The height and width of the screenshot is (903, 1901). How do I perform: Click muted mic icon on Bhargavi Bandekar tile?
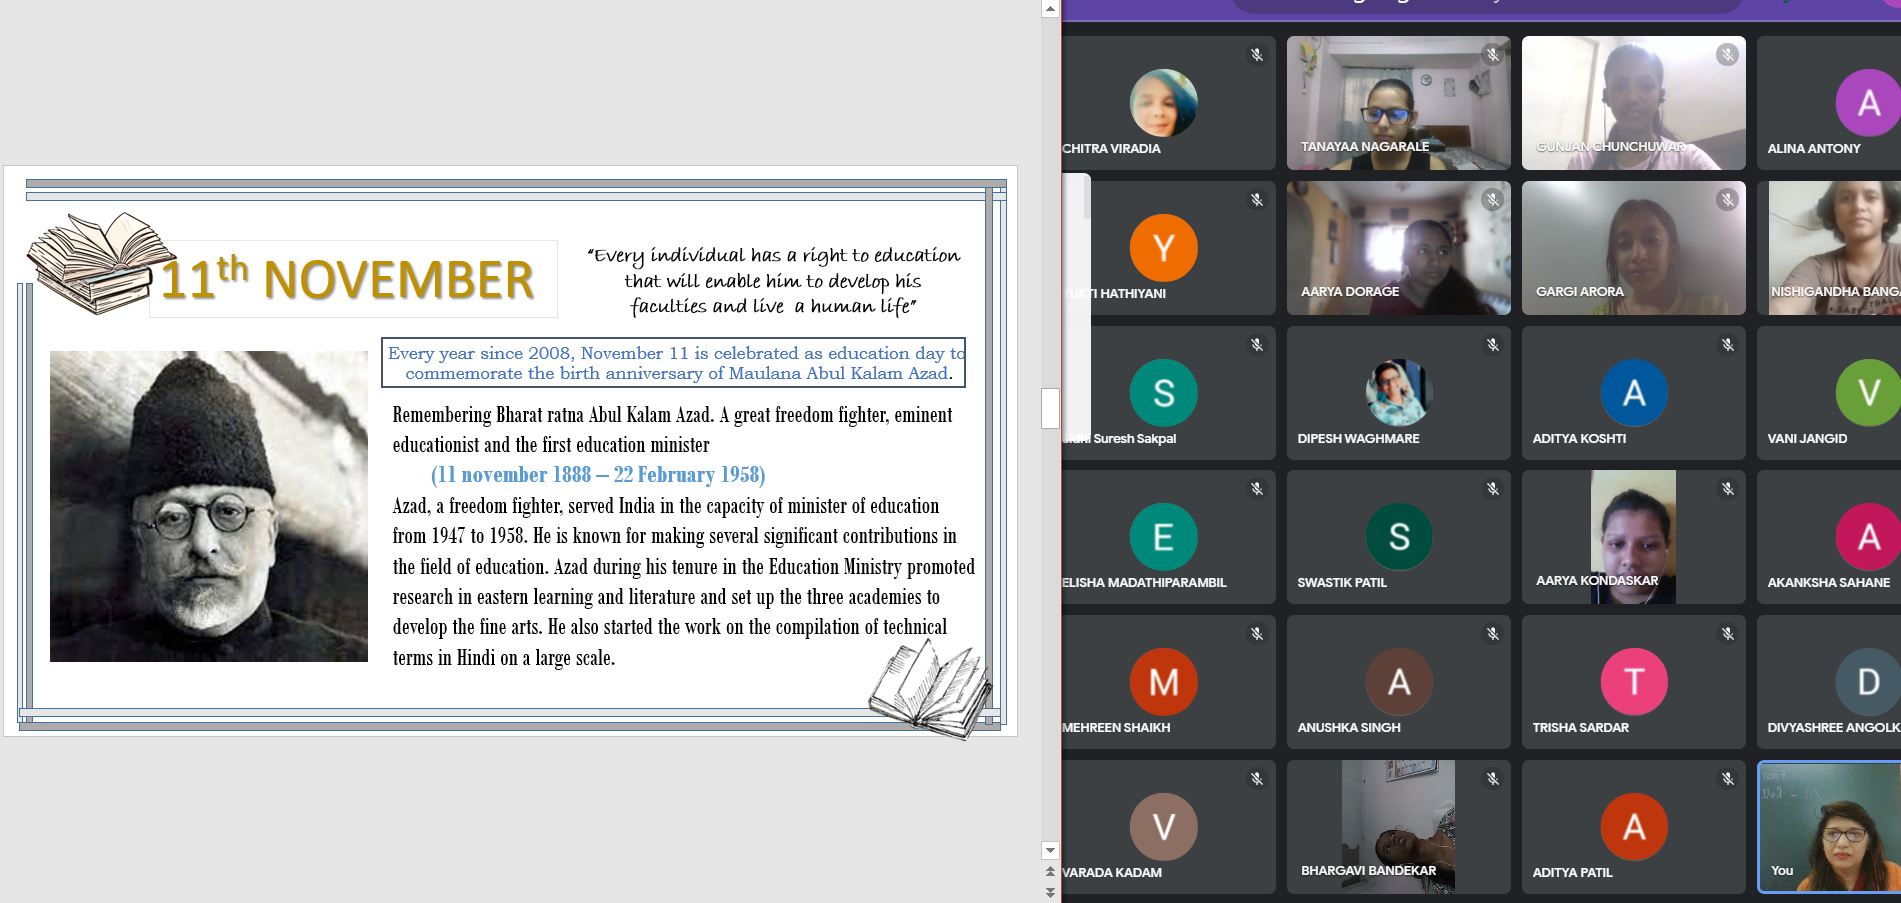(1492, 779)
